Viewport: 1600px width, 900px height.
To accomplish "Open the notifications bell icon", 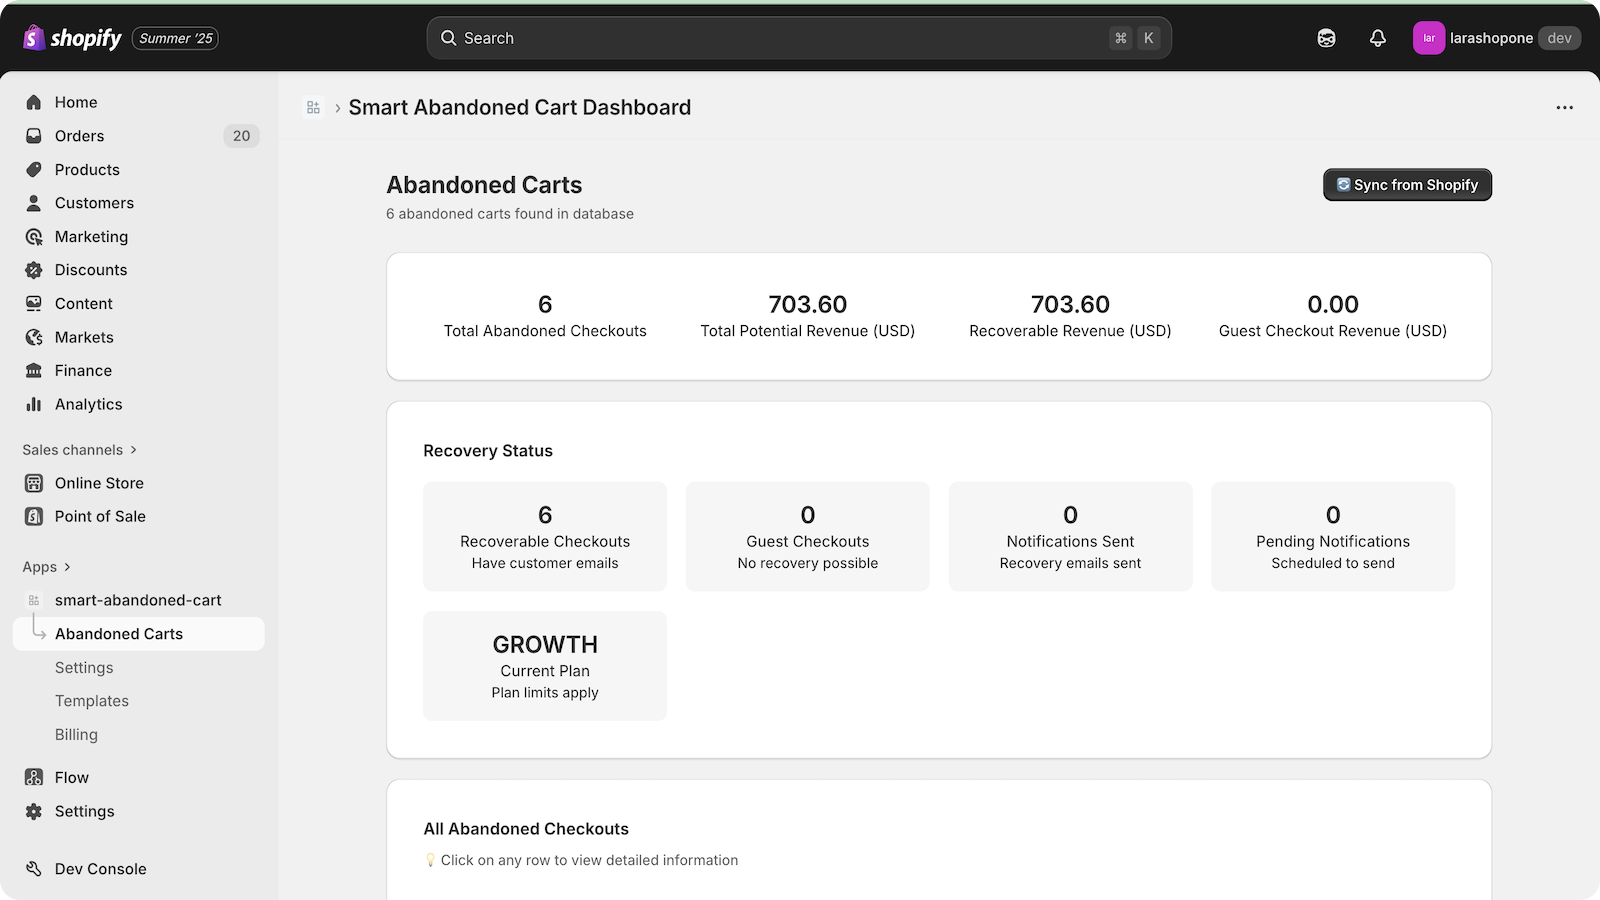I will 1377,38.
